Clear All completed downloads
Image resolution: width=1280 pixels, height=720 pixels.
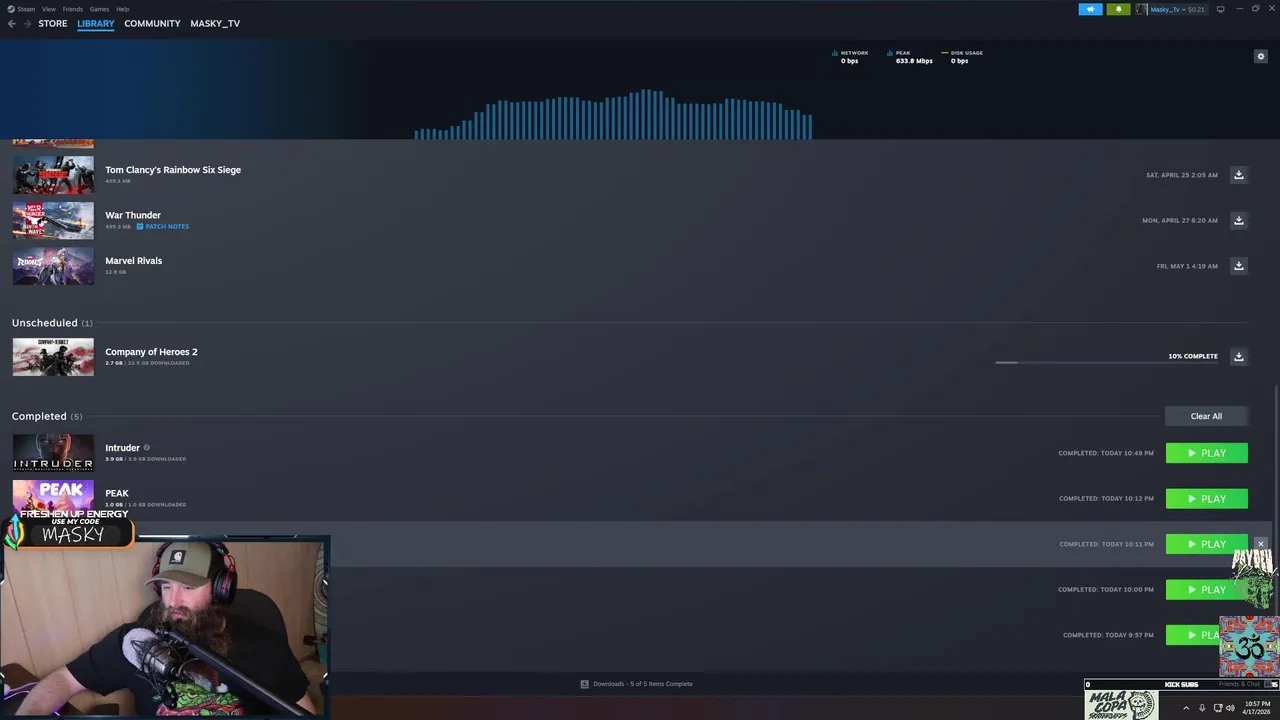click(x=1206, y=416)
